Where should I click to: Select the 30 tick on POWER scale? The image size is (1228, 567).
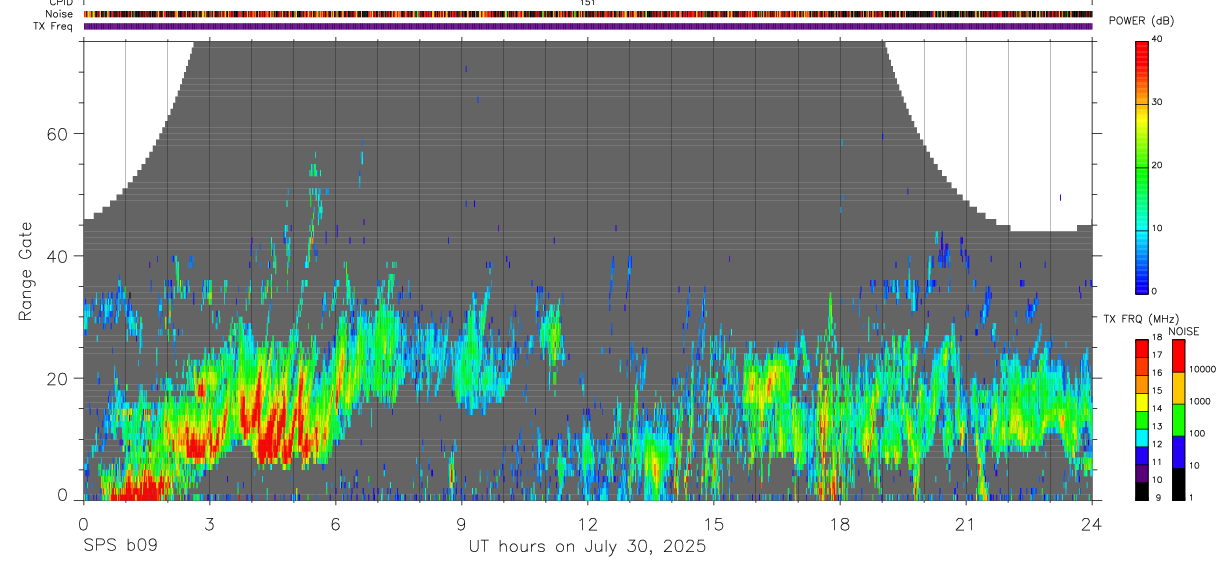tap(1157, 102)
